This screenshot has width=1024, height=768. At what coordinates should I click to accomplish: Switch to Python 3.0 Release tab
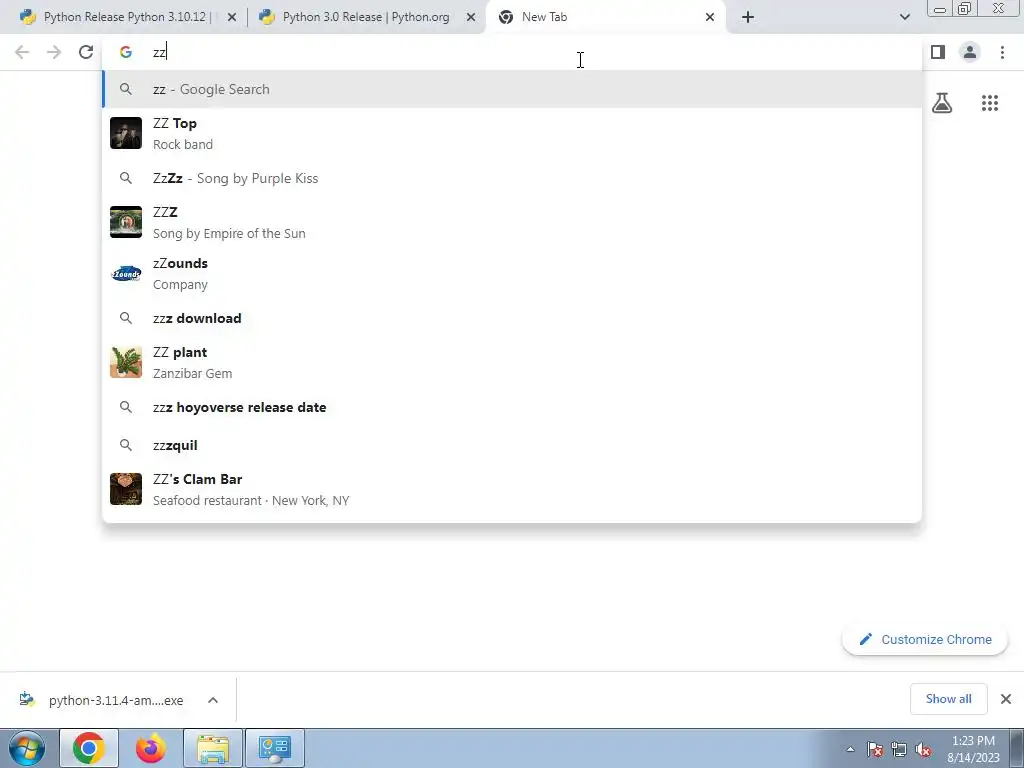click(366, 18)
